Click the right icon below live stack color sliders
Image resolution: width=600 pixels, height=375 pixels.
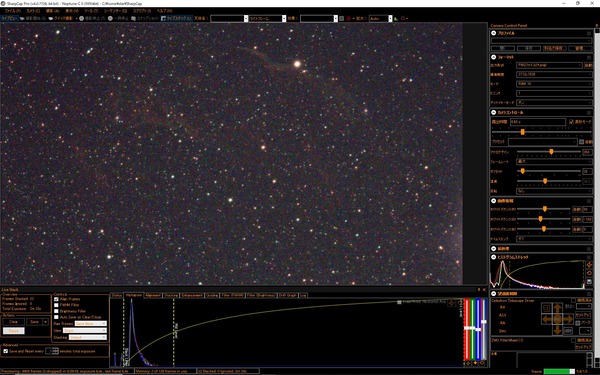click(482, 363)
